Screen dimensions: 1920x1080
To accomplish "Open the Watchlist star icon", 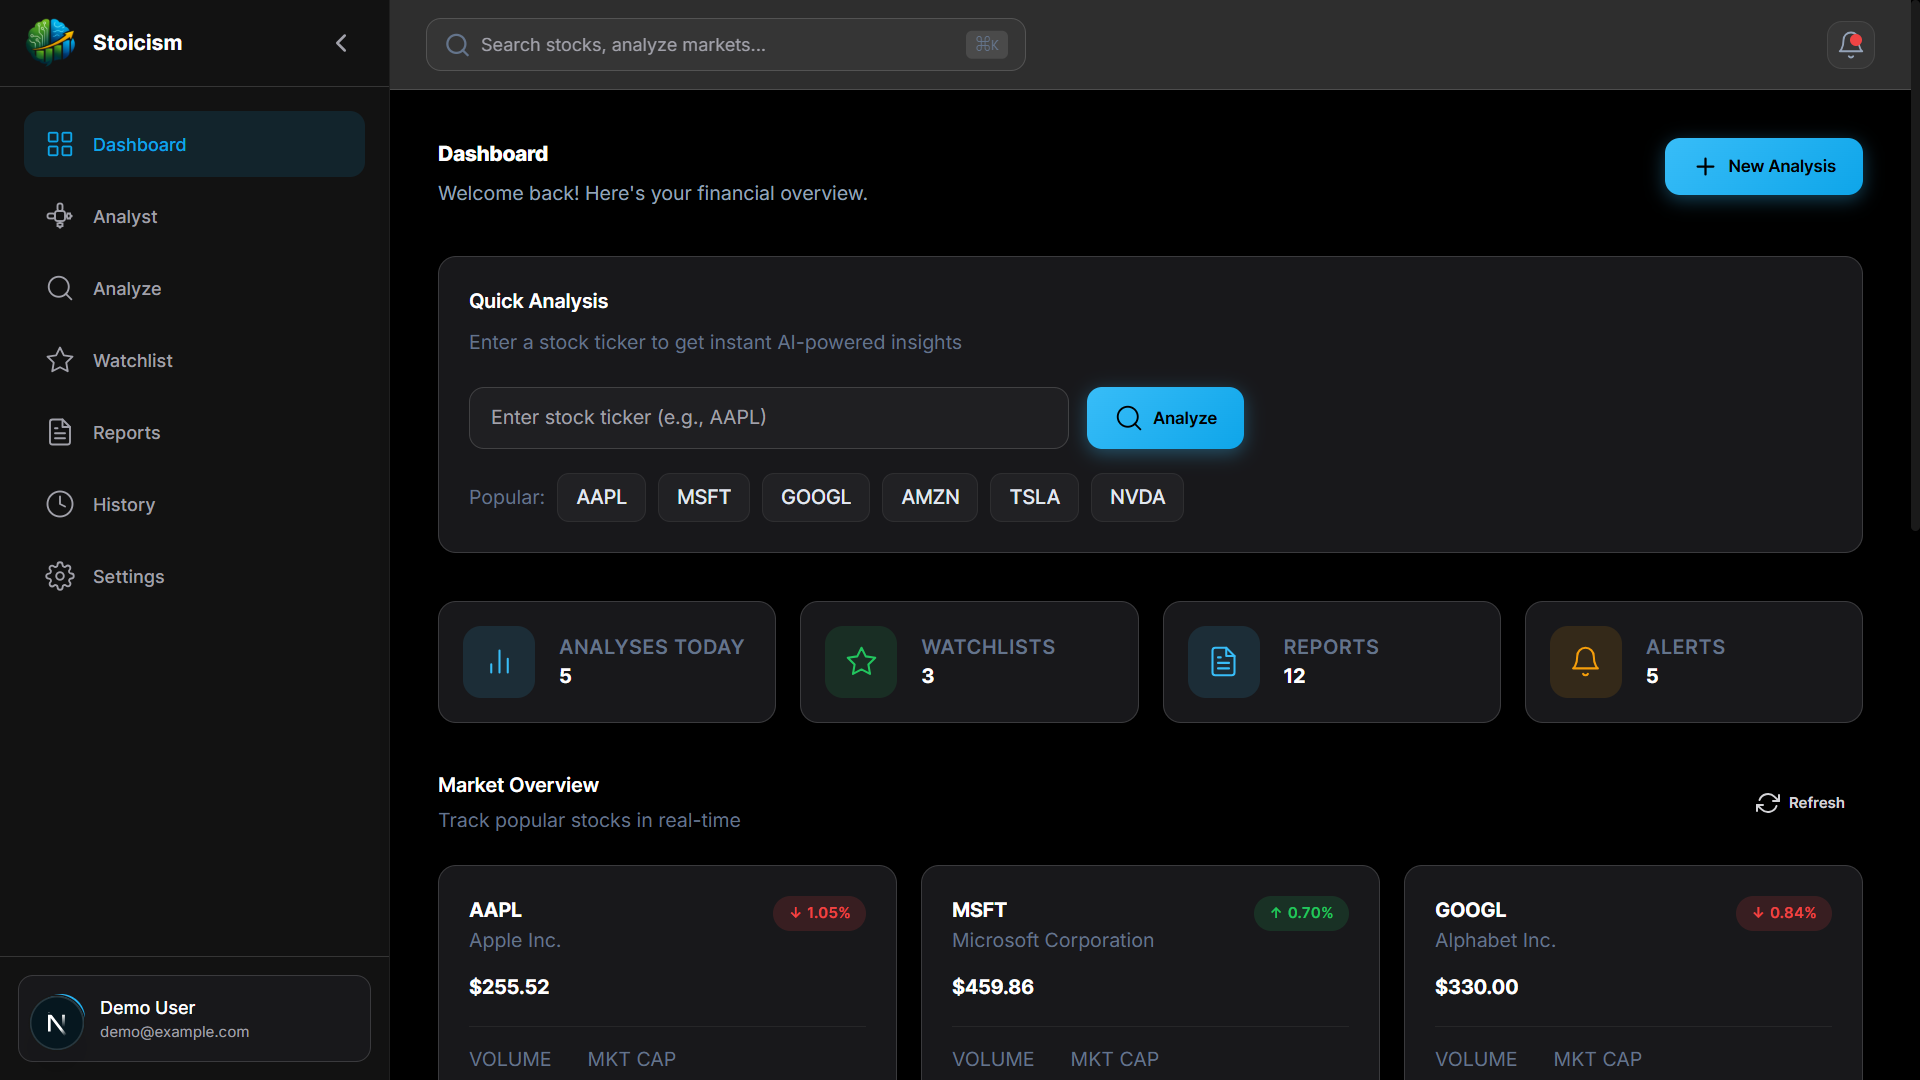I will click(x=59, y=360).
